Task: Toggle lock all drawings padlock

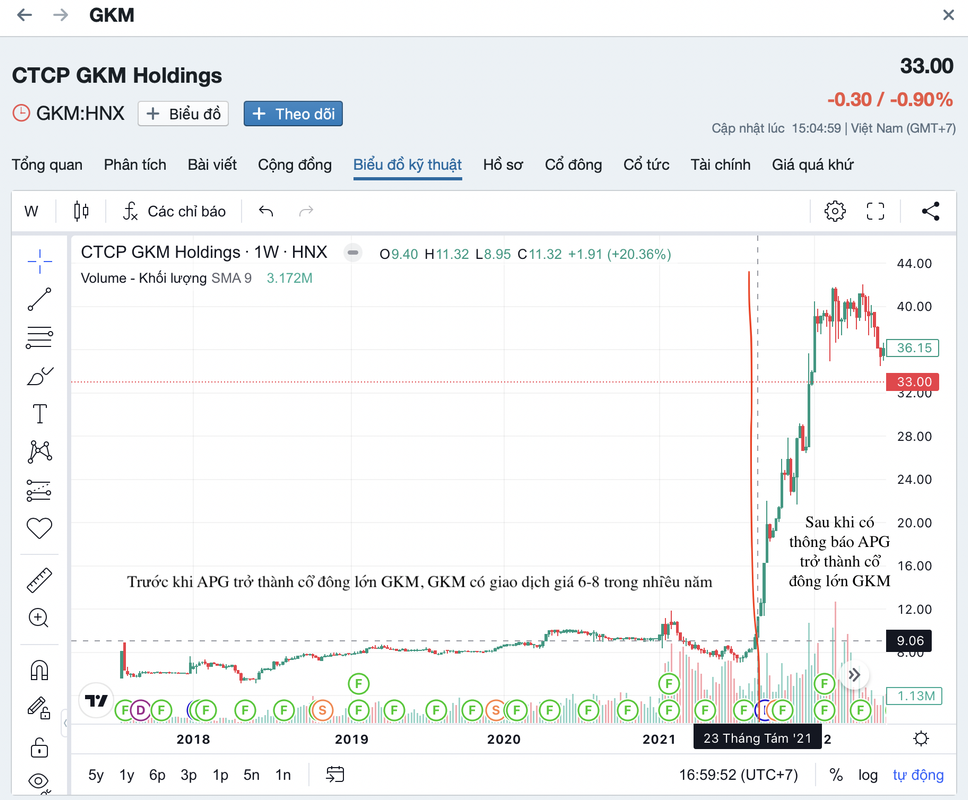Action: pos(40,748)
